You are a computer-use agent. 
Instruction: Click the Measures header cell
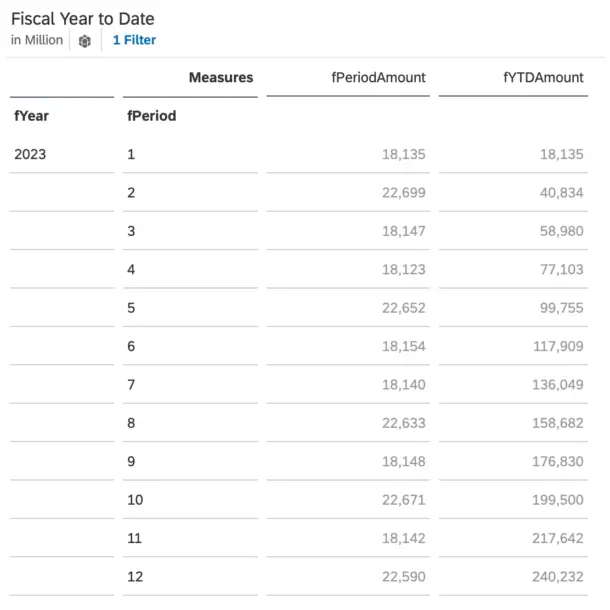pyautogui.click(x=221, y=77)
